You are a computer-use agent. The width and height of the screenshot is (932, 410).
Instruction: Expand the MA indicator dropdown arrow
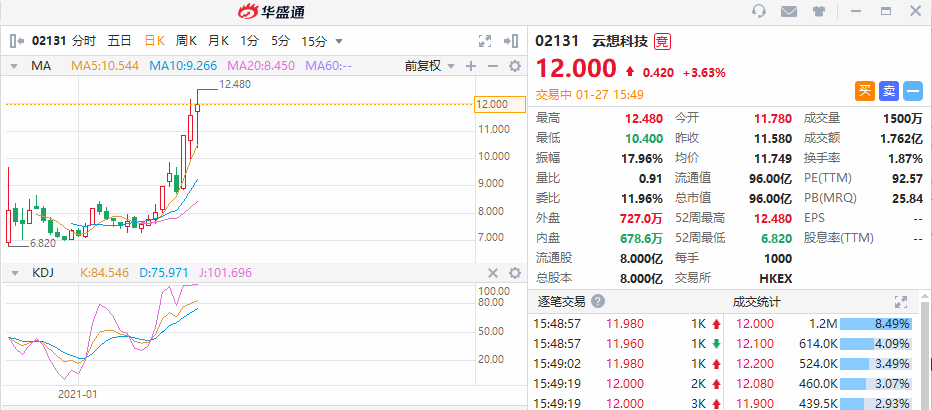click(x=14, y=66)
